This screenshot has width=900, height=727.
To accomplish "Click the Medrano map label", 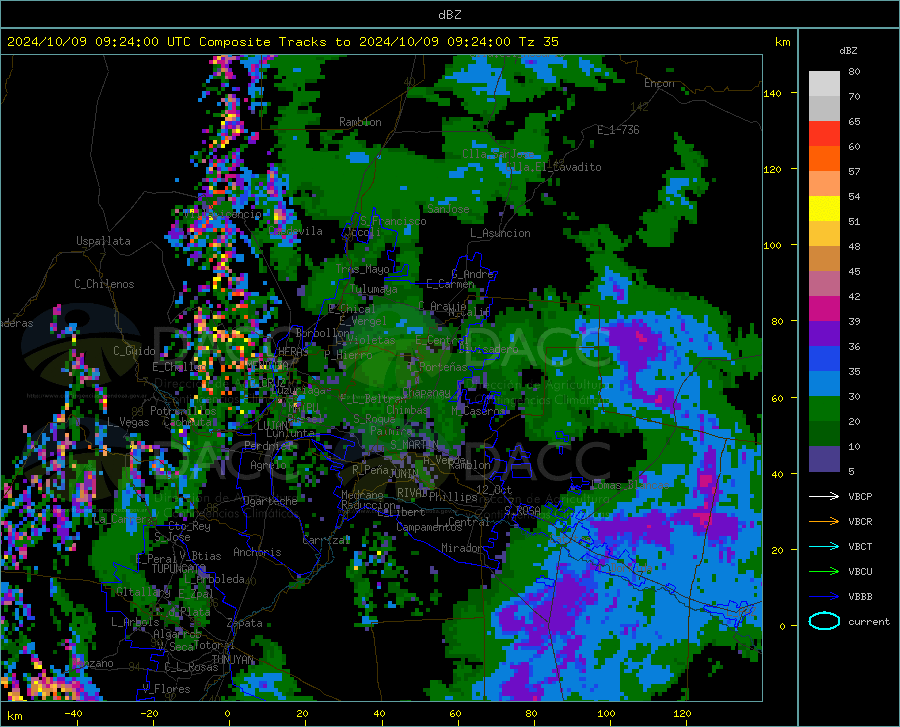I will 362,495.
